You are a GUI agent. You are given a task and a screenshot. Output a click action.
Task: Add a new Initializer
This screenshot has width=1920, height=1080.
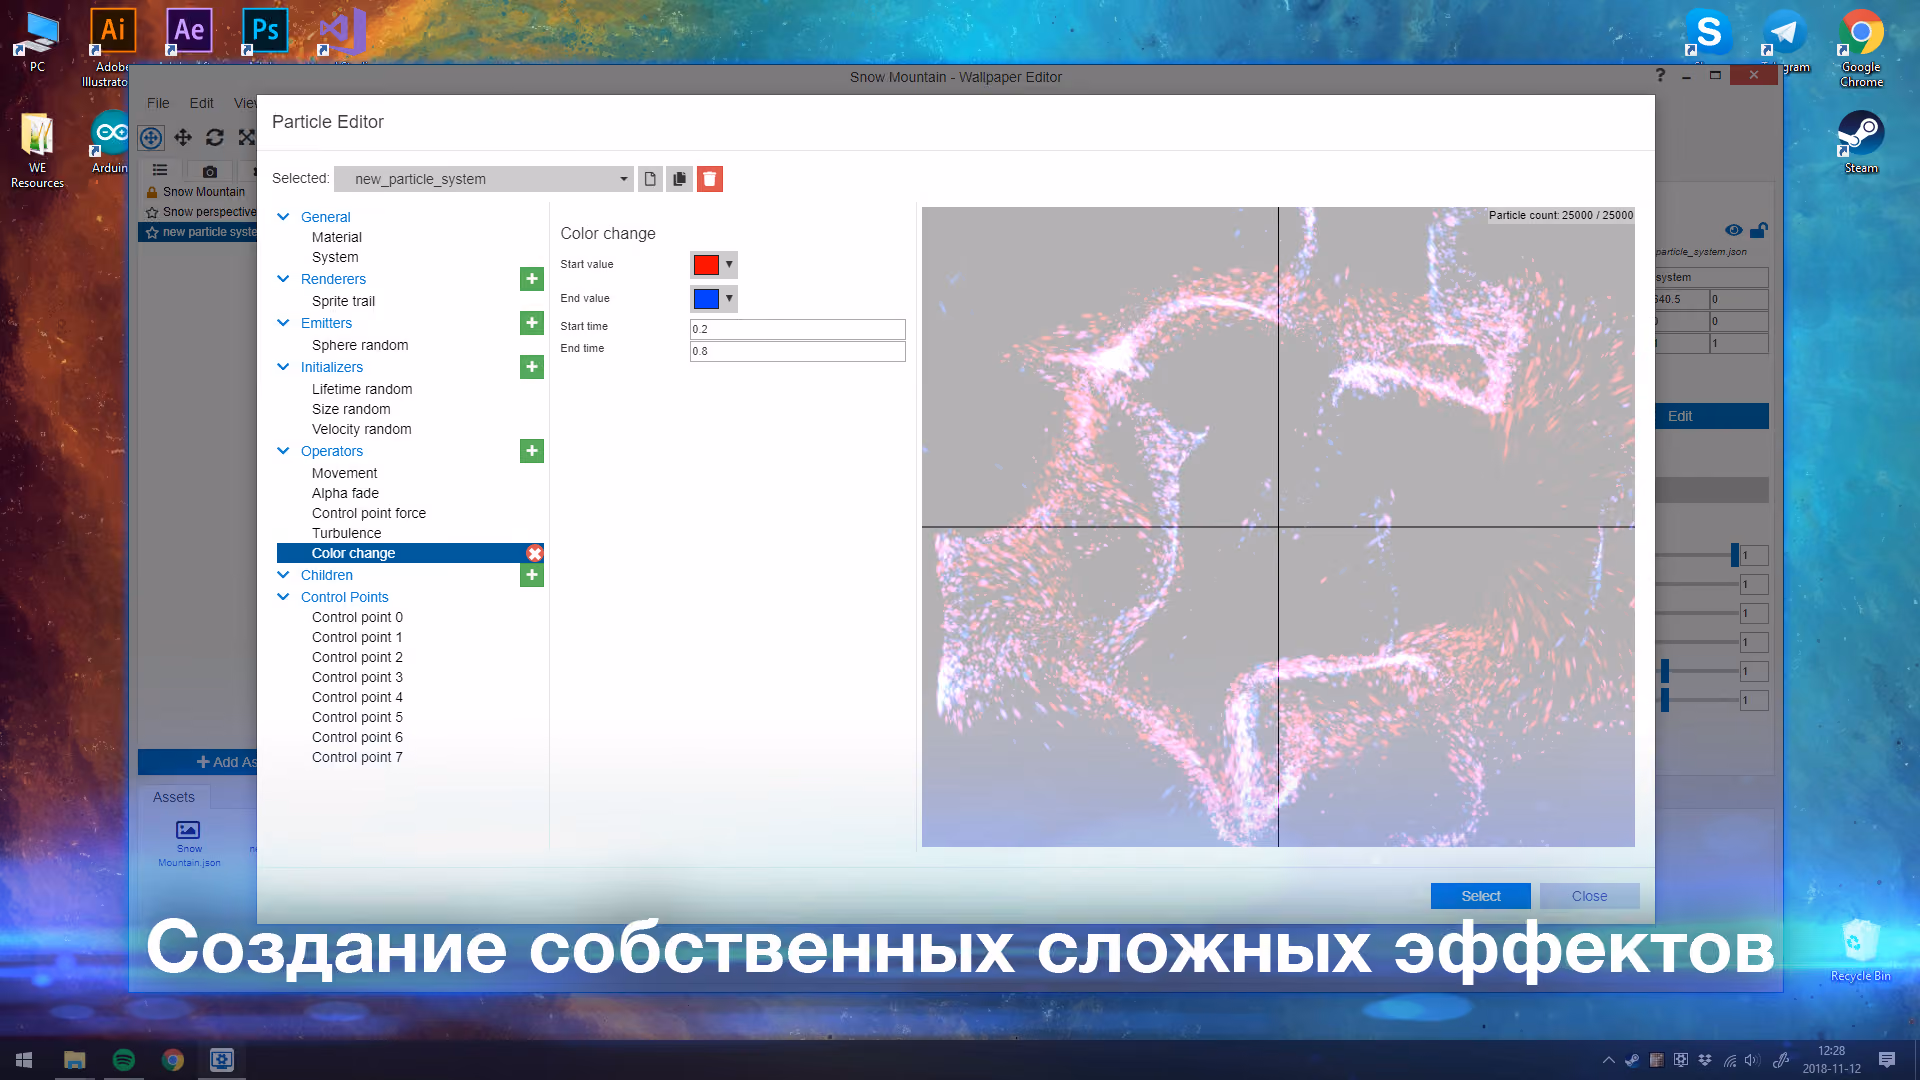[x=532, y=367]
